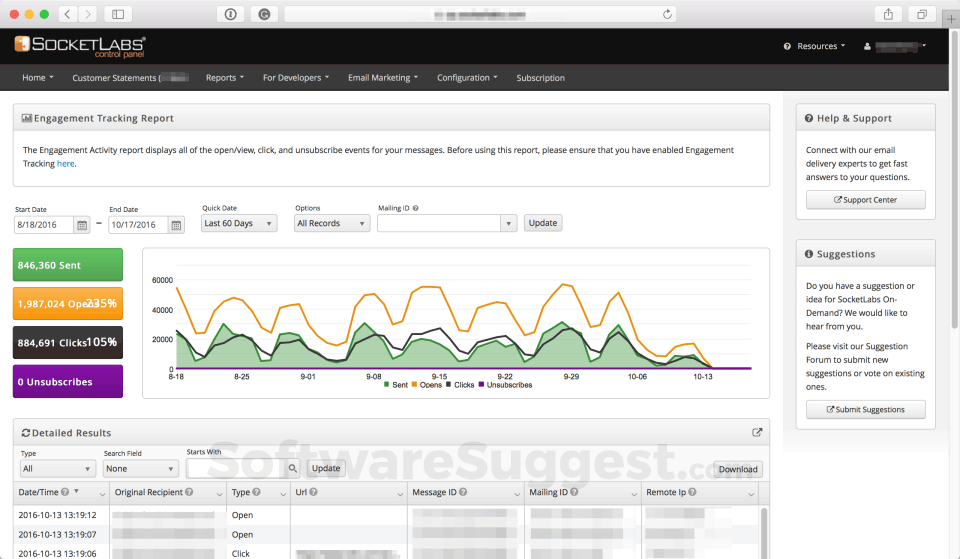The width and height of the screenshot is (960, 559).
Task: Open the For Developers menu
Action: pos(296,78)
